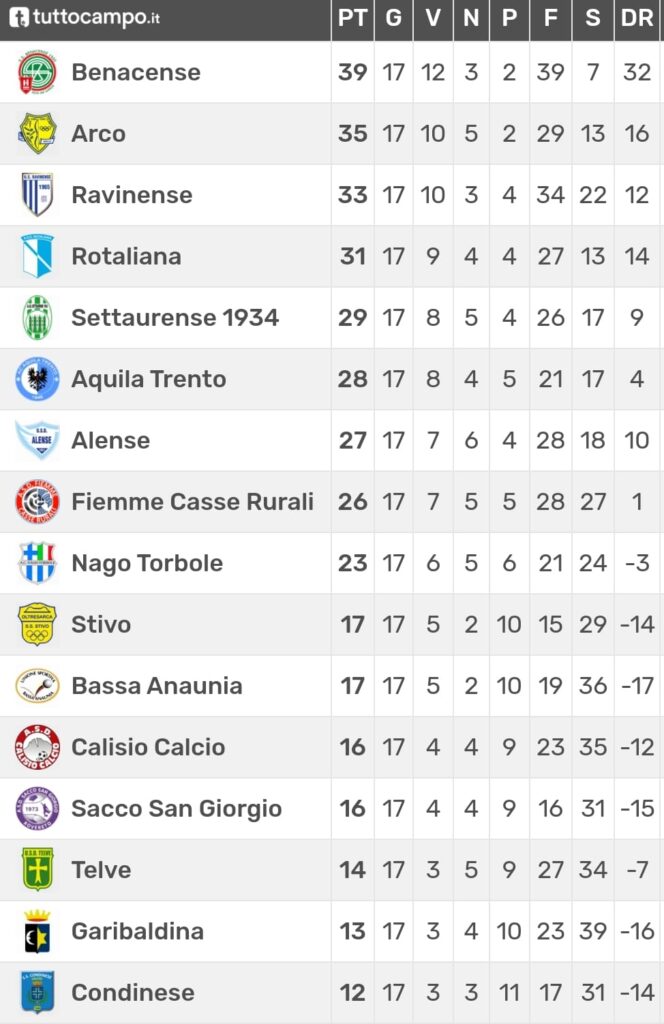The height and width of the screenshot is (1024, 664).
Task: Open the Telve green cross crest
Action: tap(37, 870)
